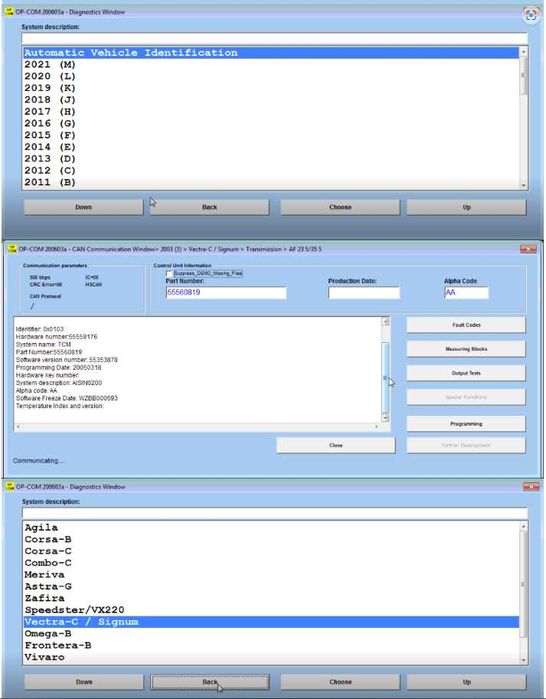Open the Fault Codes screen

click(466, 325)
